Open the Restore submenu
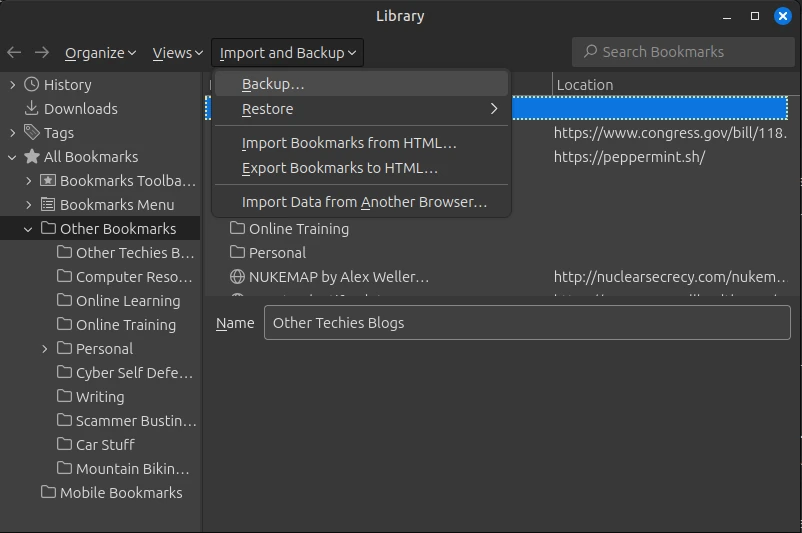The width and height of the screenshot is (802, 533). tap(361, 109)
